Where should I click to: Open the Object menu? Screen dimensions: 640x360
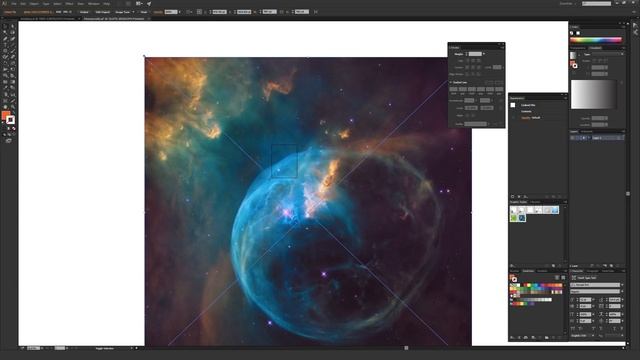pos(34,4)
